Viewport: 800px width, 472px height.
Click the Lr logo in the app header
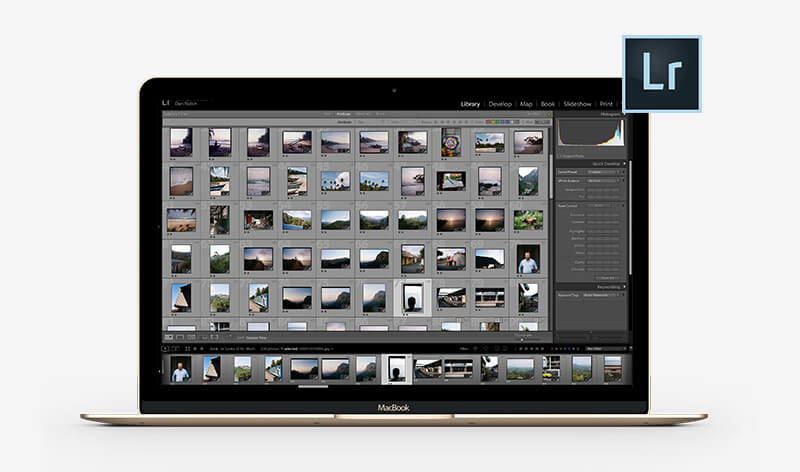166,103
